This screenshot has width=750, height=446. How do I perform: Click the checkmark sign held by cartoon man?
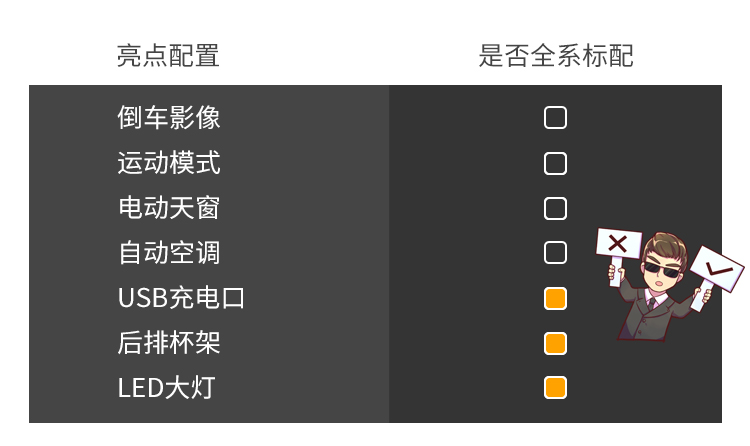(x=717, y=269)
